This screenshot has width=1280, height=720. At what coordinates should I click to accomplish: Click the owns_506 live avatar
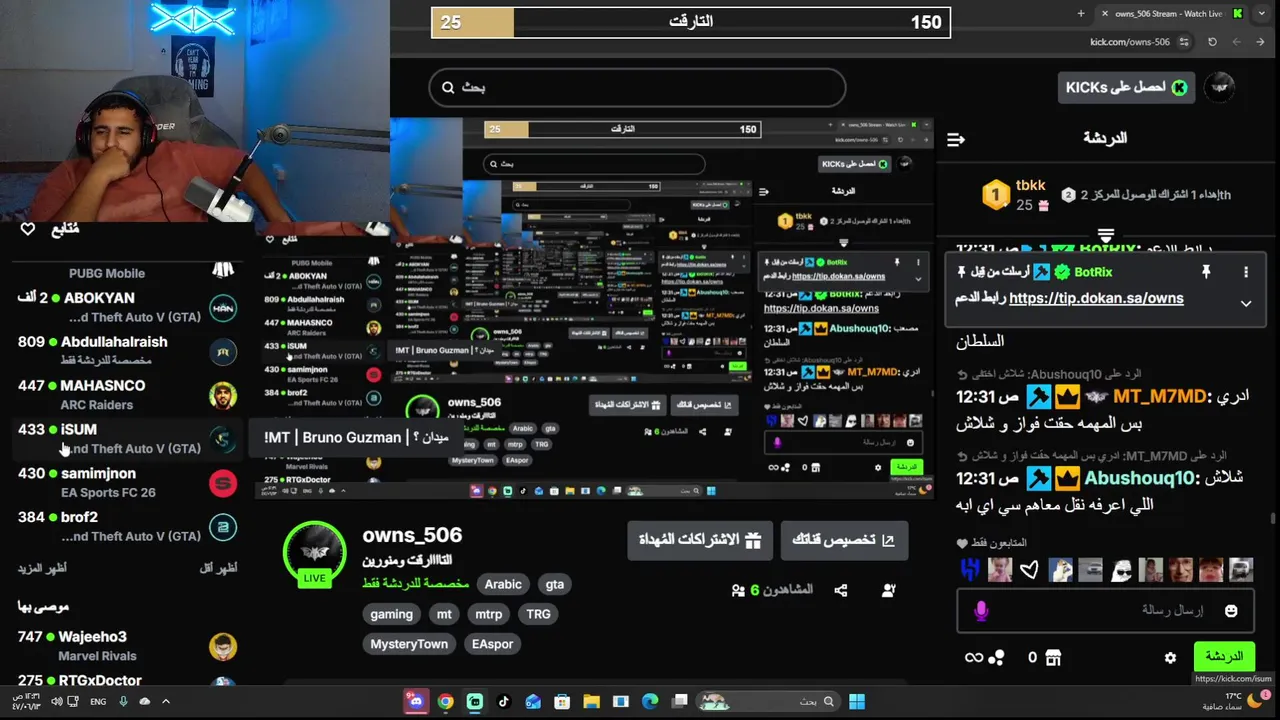point(315,551)
